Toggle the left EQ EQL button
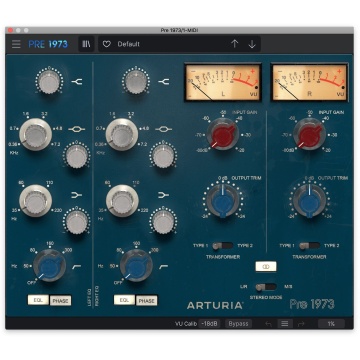This screenshot has height=360, width=360. coord(38,300)
